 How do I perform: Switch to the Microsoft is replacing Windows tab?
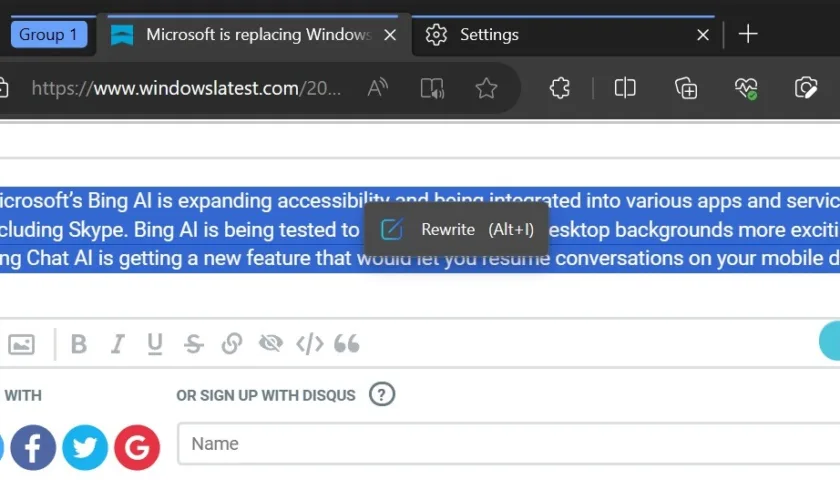coord(254,34)
